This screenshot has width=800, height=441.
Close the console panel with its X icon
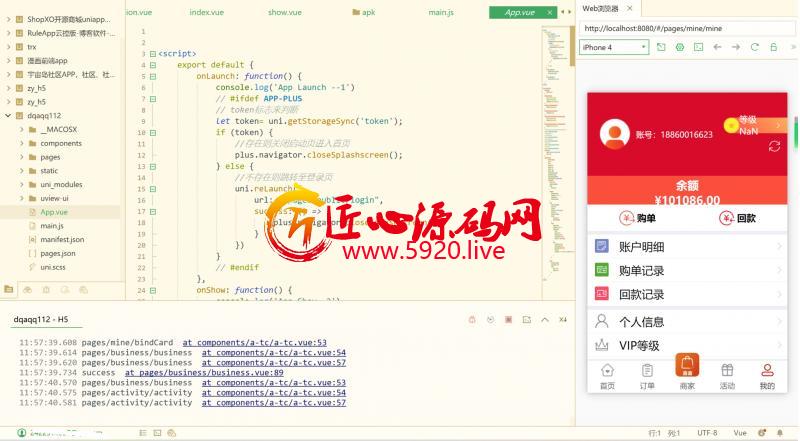tap(563, 320)
